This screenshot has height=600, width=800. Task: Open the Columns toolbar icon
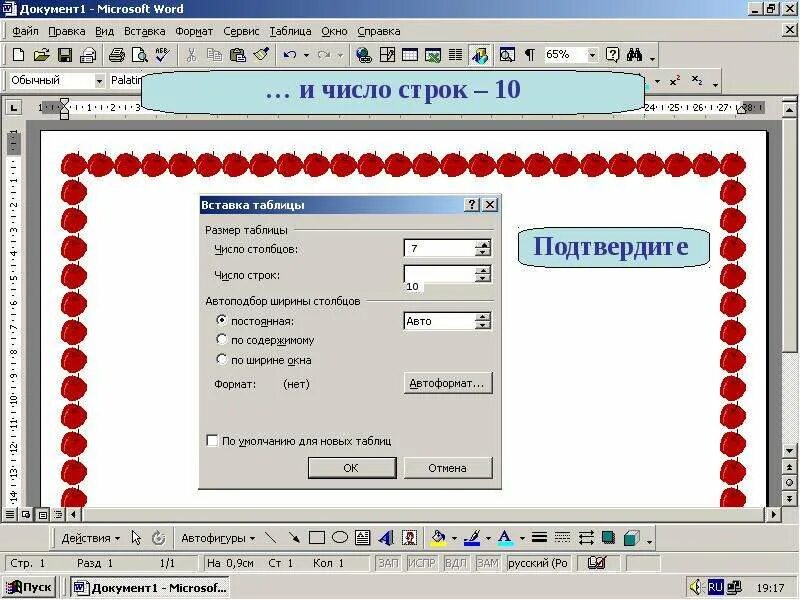coord(456,55)
